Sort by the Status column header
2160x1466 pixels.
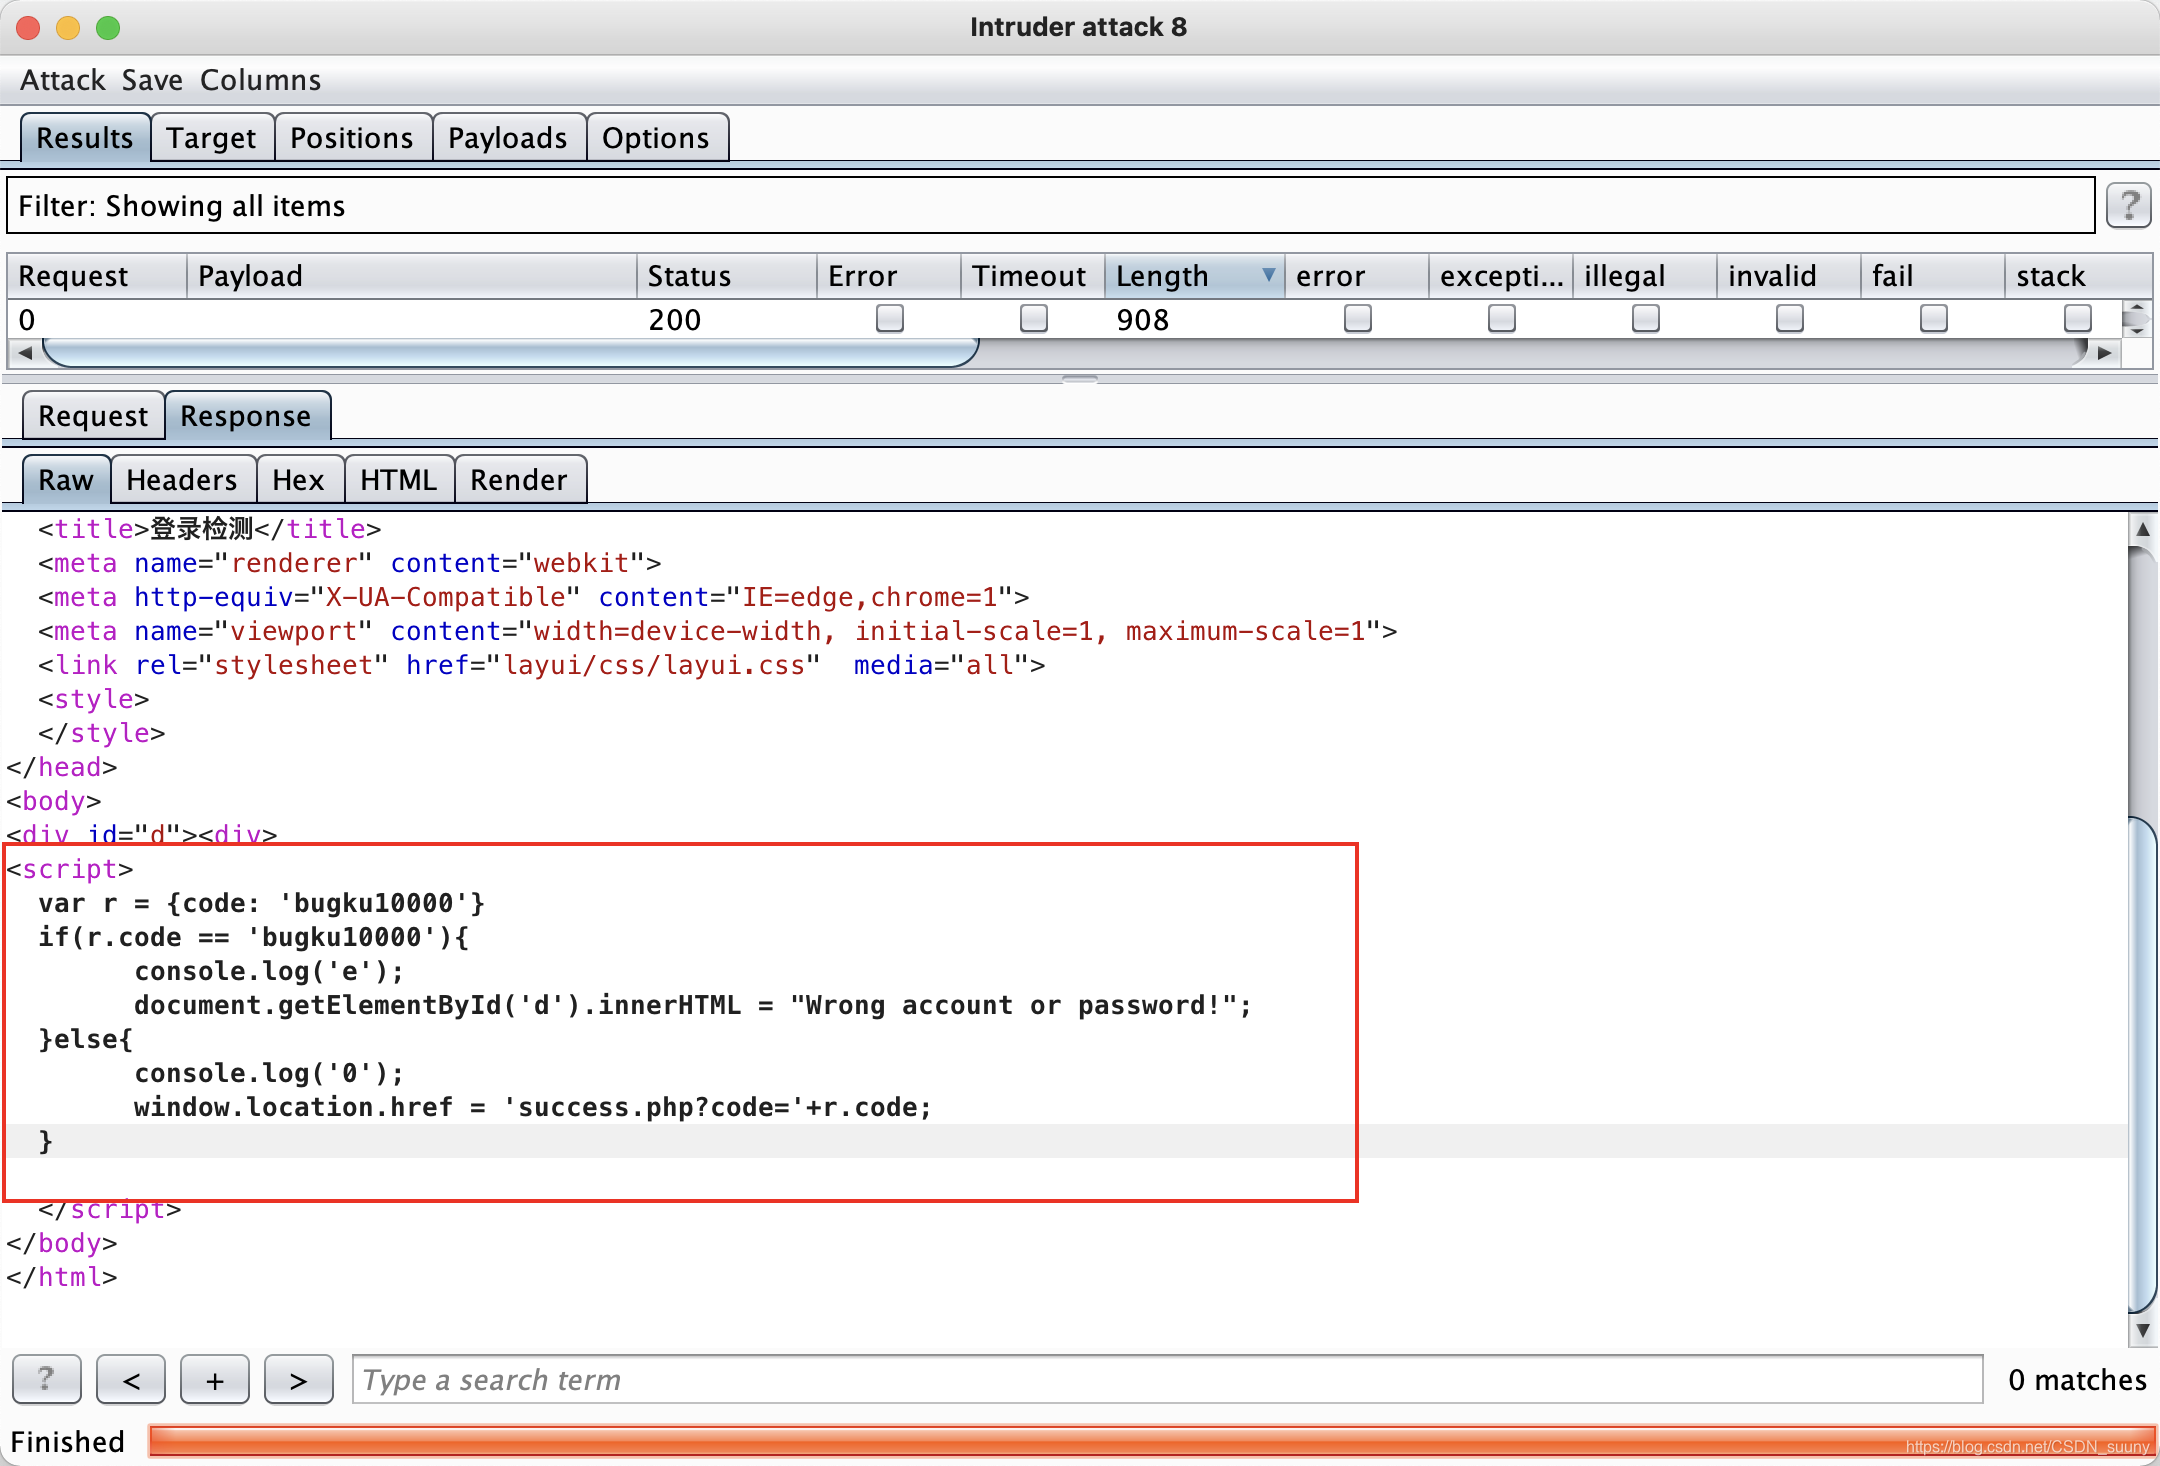[726, 275]
